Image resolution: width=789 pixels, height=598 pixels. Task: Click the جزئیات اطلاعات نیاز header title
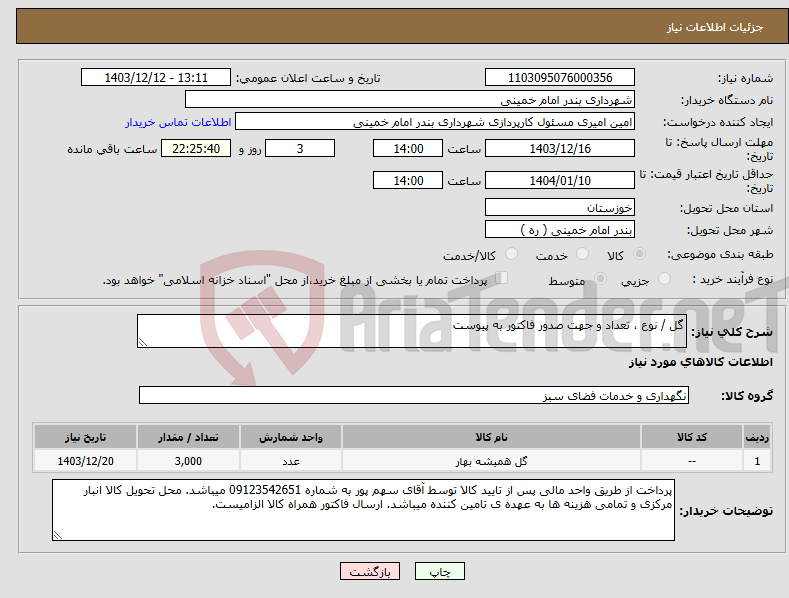[715, 27]
